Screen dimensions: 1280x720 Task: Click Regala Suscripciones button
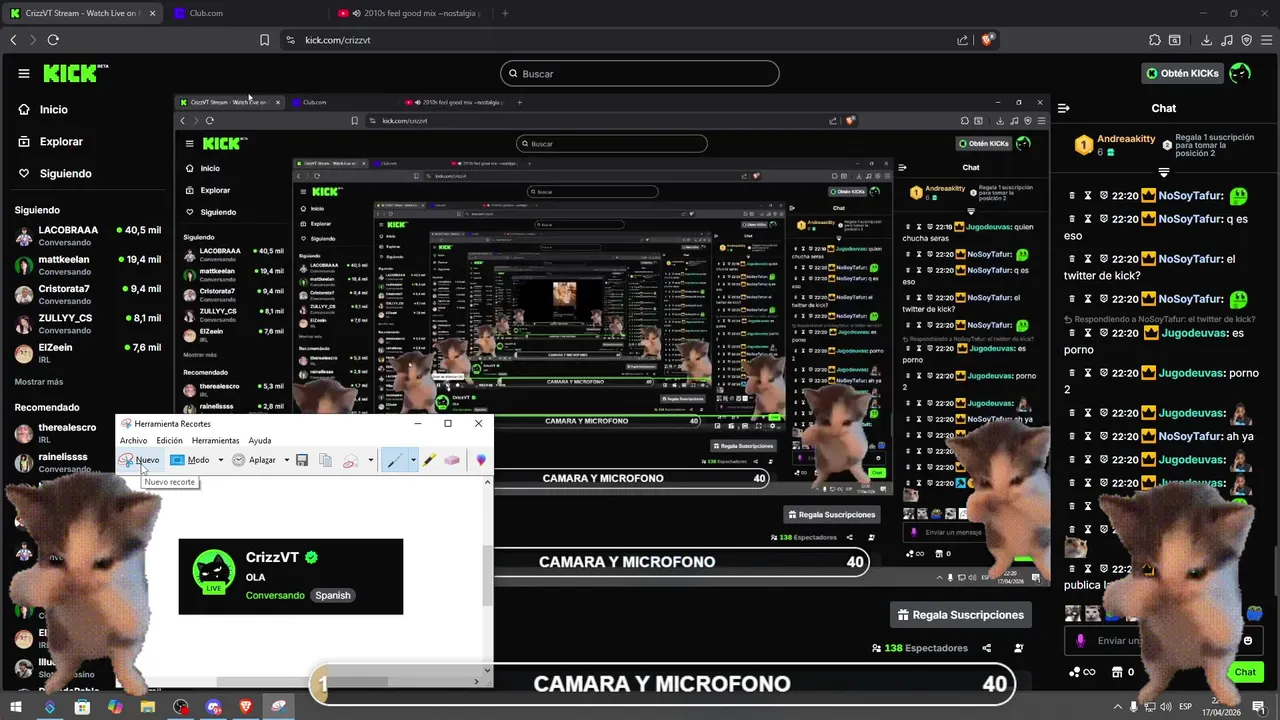click(x=960, y=615)
